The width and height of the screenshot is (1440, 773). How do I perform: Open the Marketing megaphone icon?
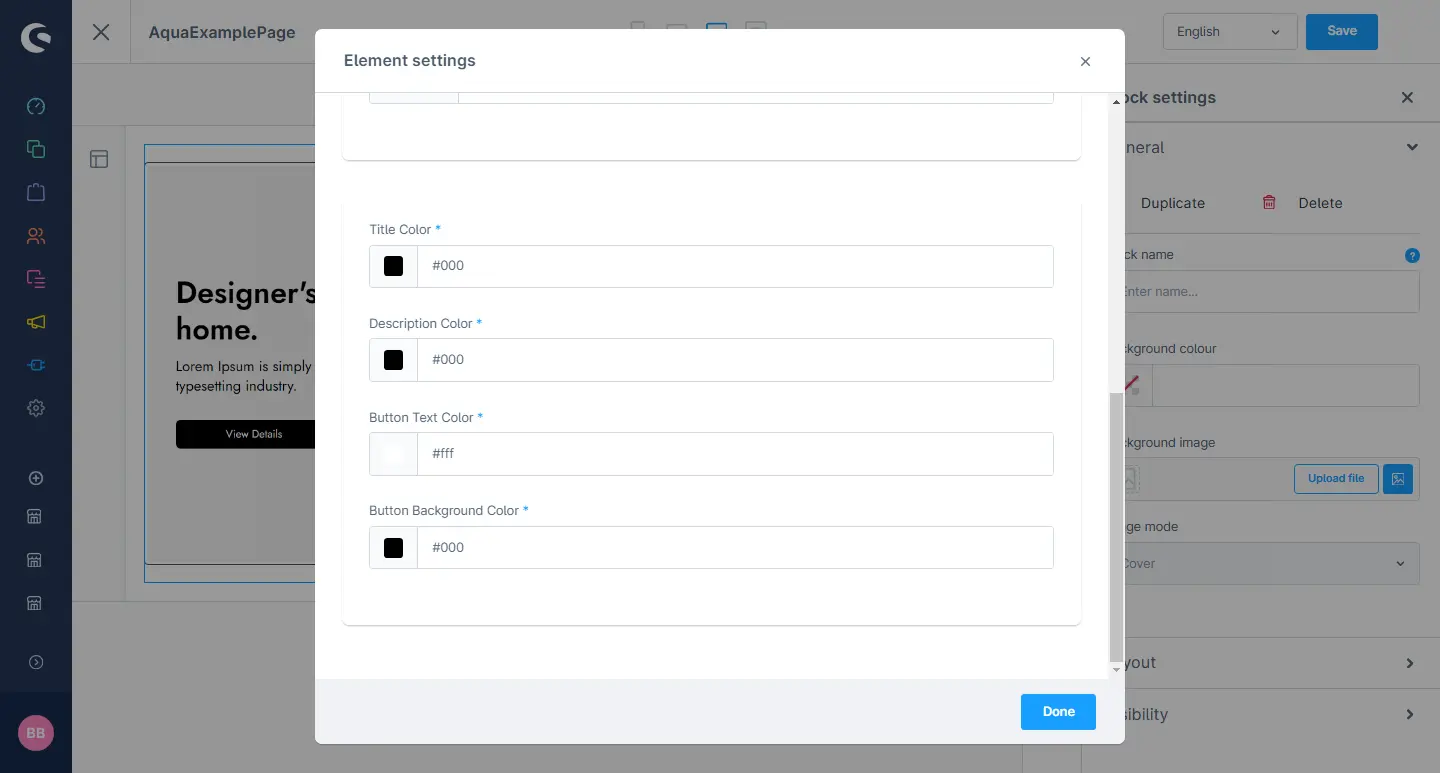pos(36,322)
